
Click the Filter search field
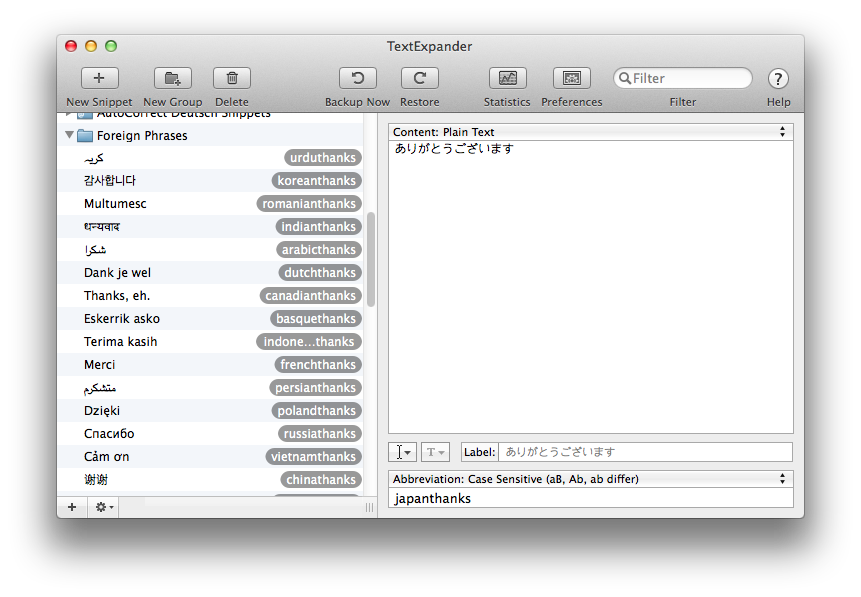pyautogui.click(x=683, y=77)
